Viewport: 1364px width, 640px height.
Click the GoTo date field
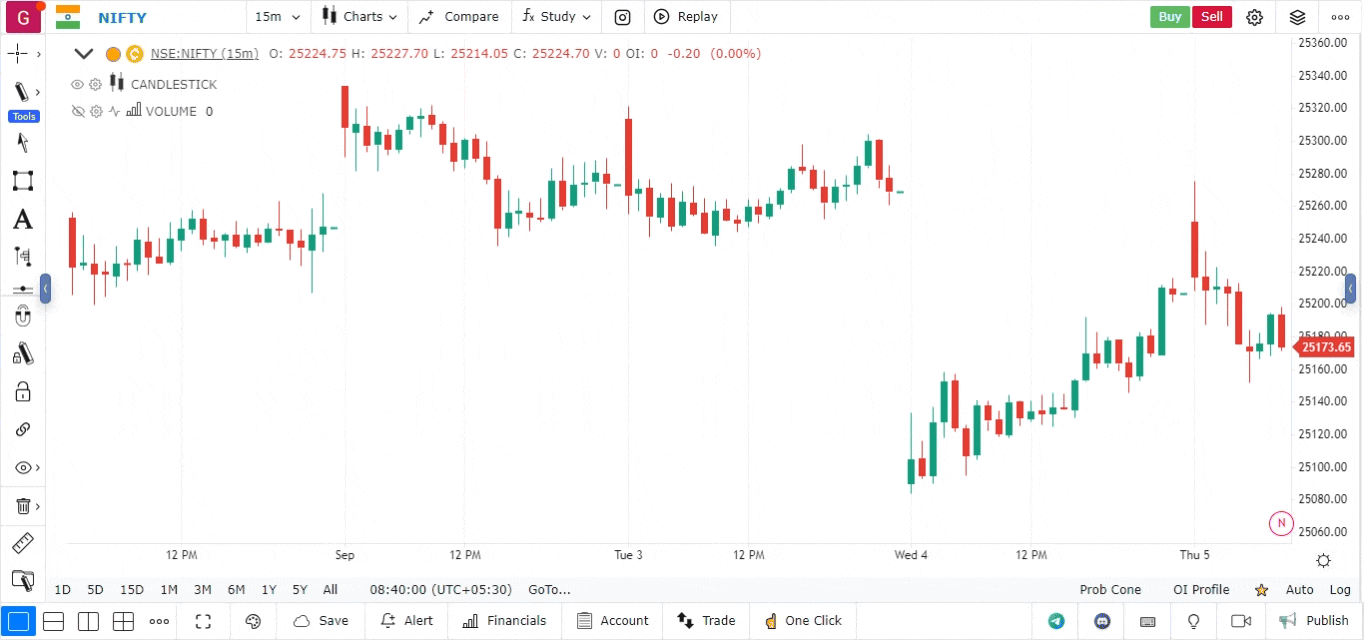(549, 590)
